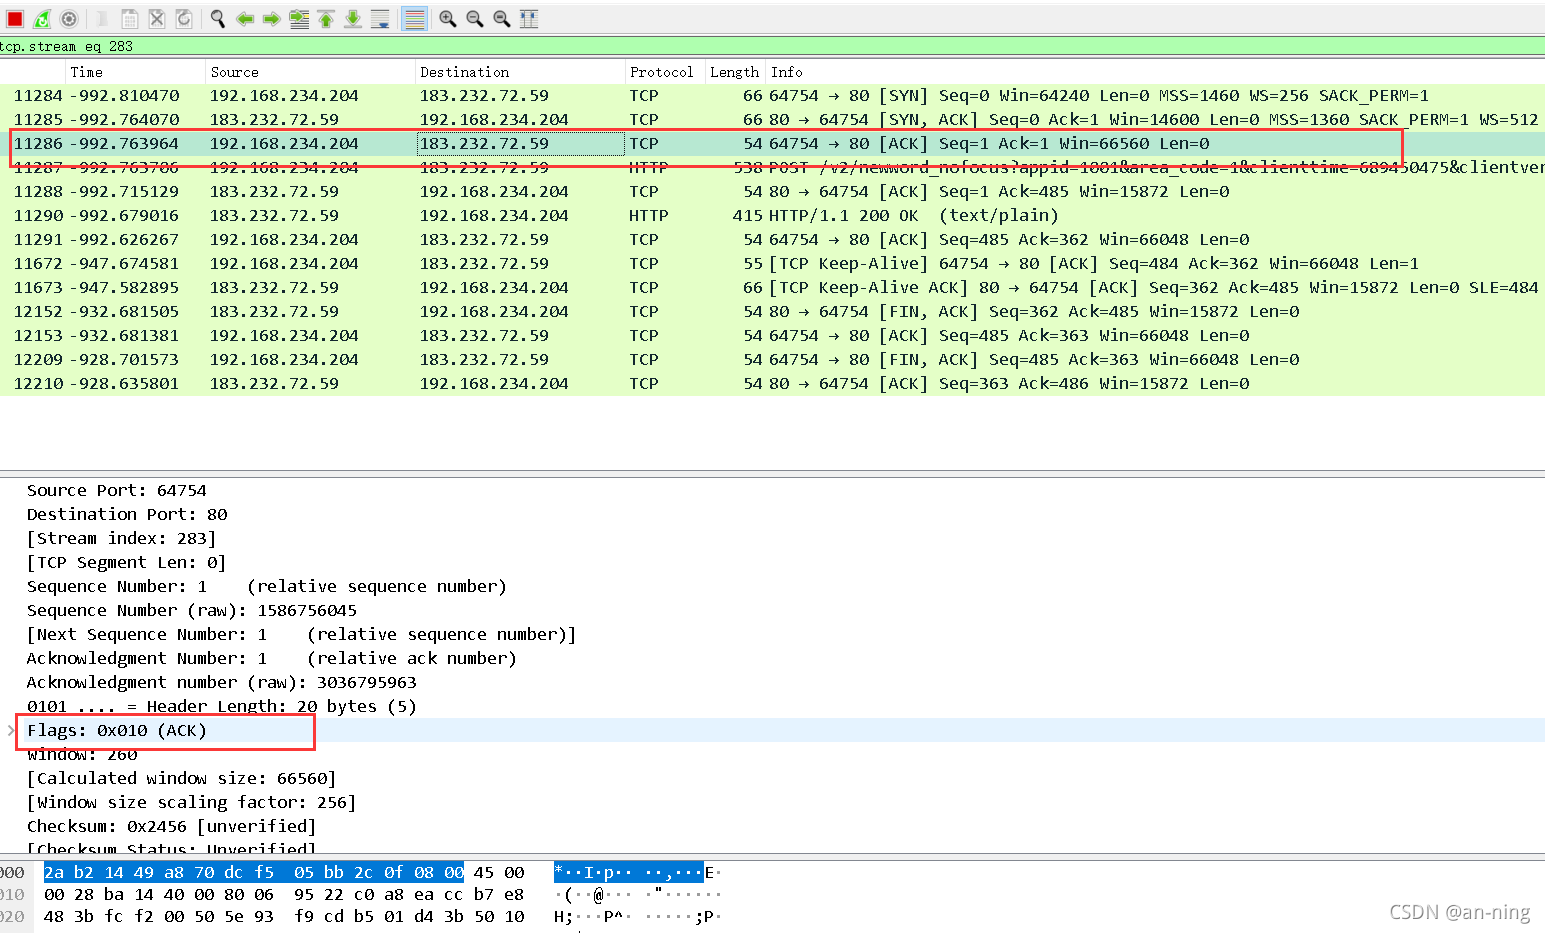Select packet 11284 SYN row

tap(772, 95)
